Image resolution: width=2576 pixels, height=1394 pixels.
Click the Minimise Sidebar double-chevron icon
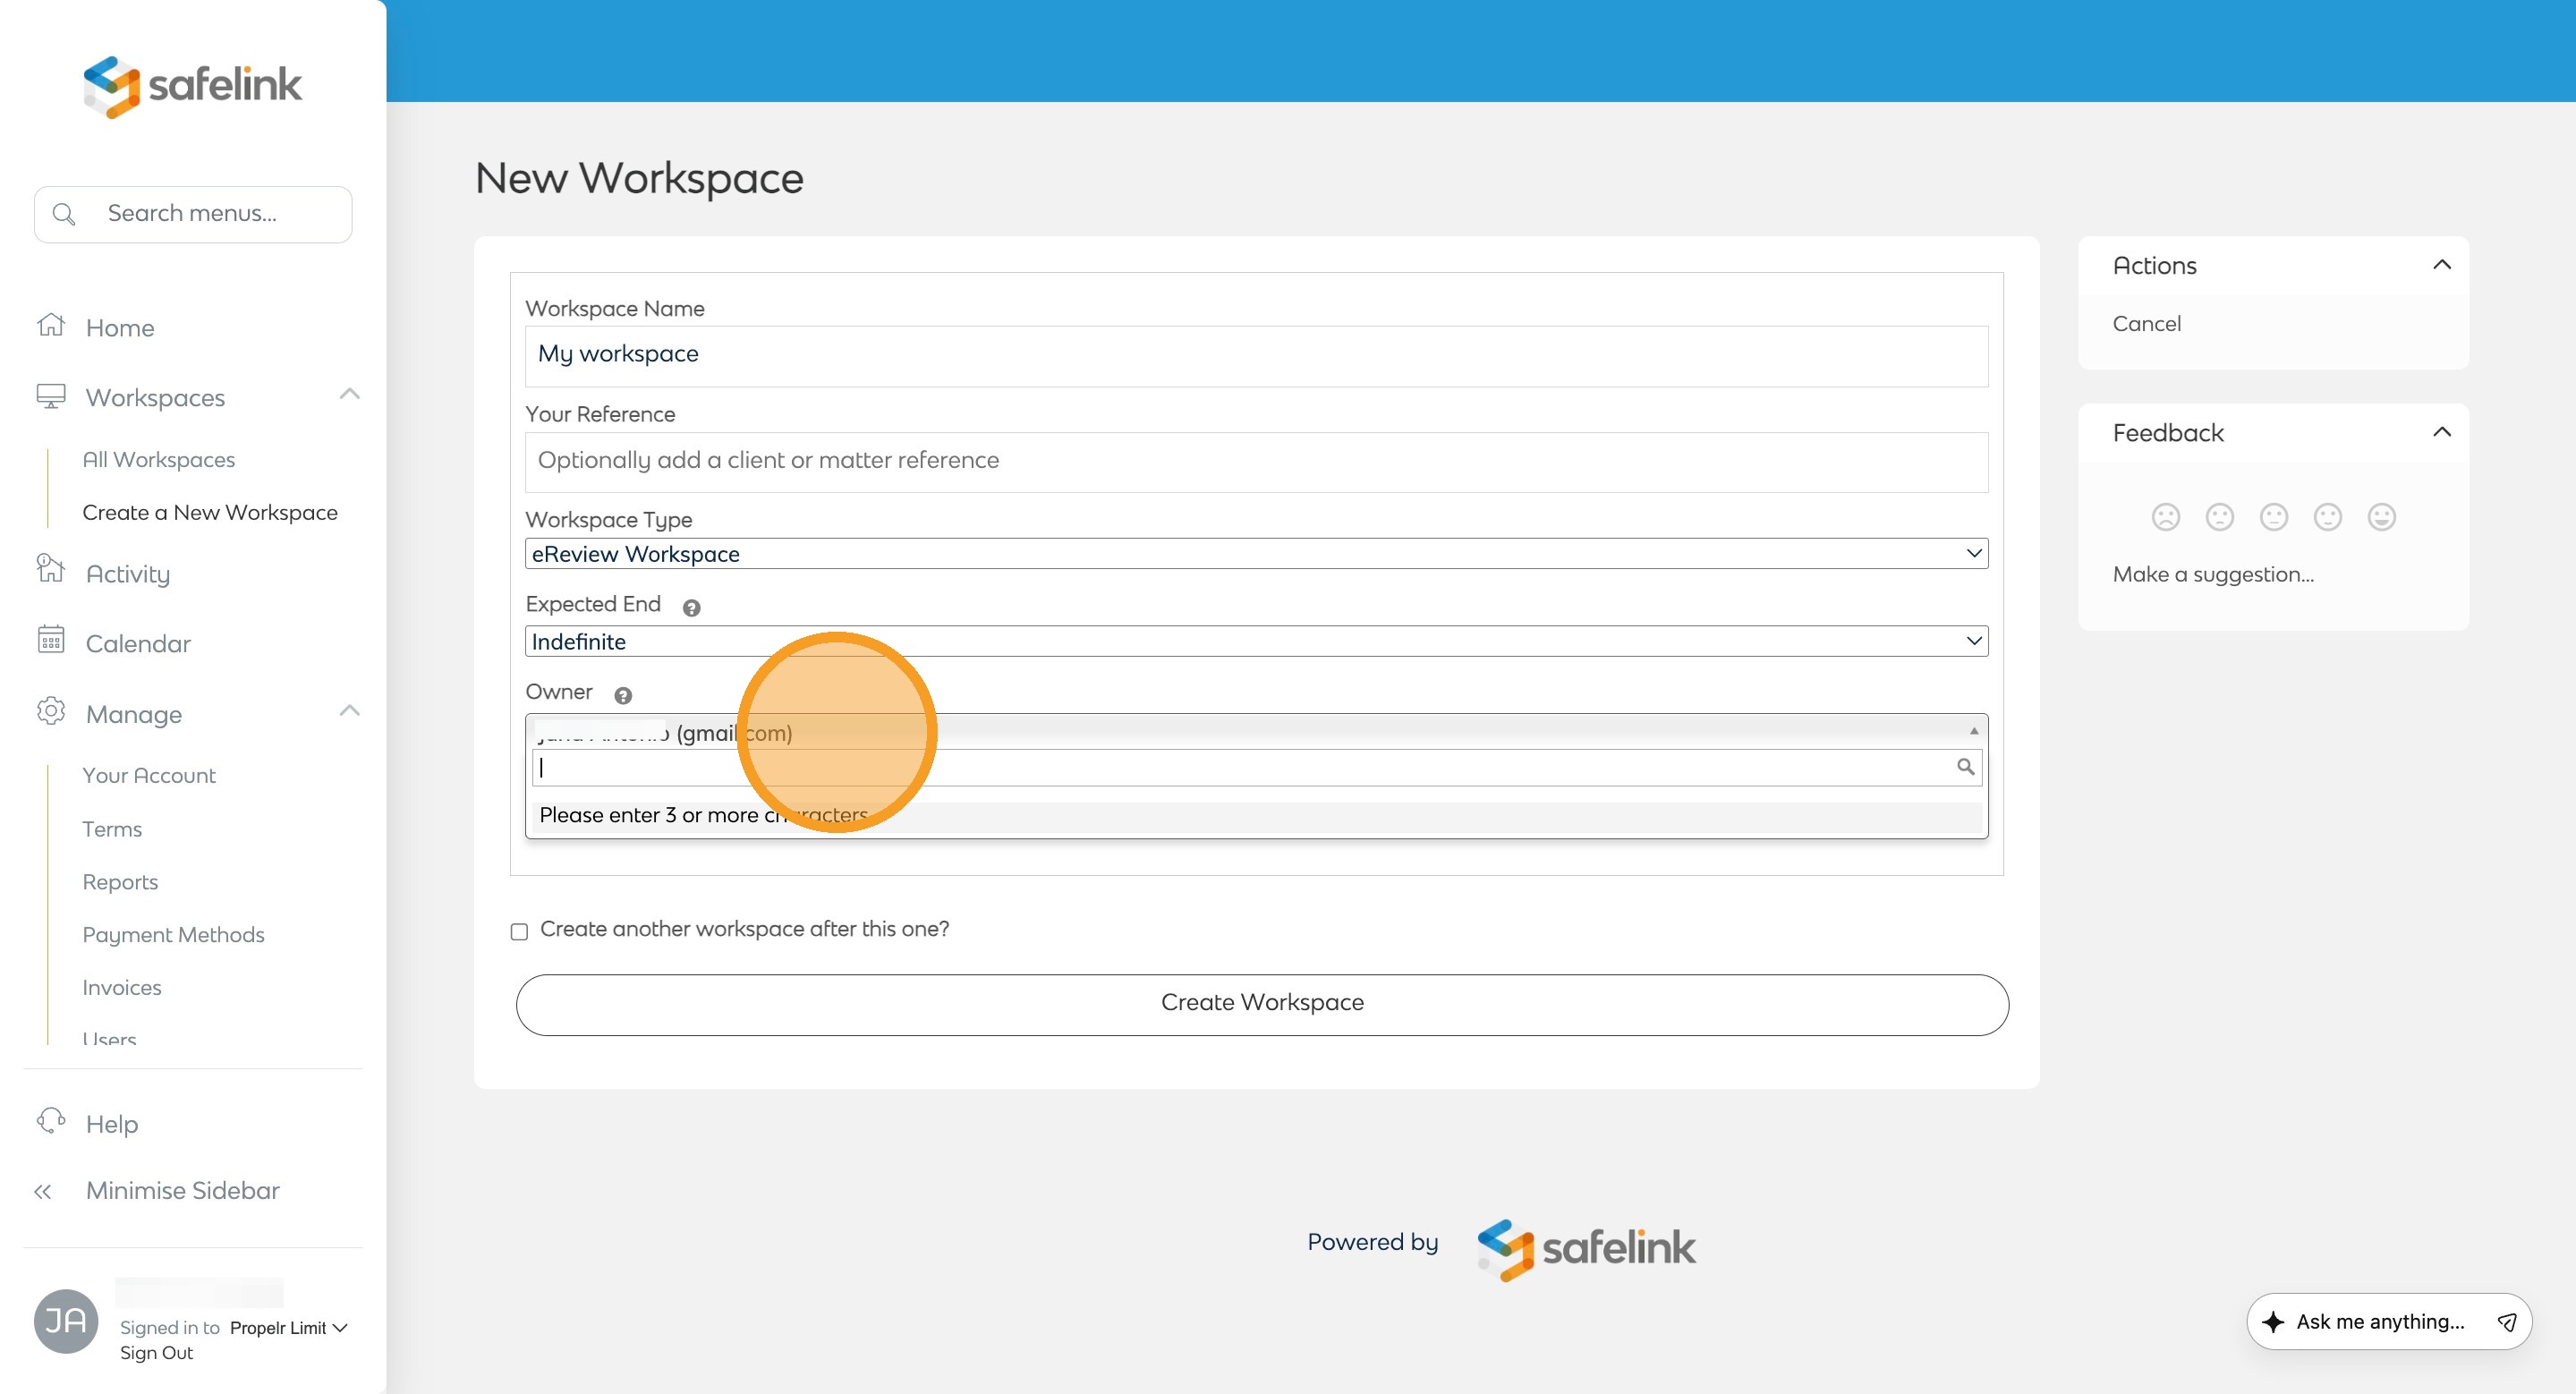point(42,1192)
